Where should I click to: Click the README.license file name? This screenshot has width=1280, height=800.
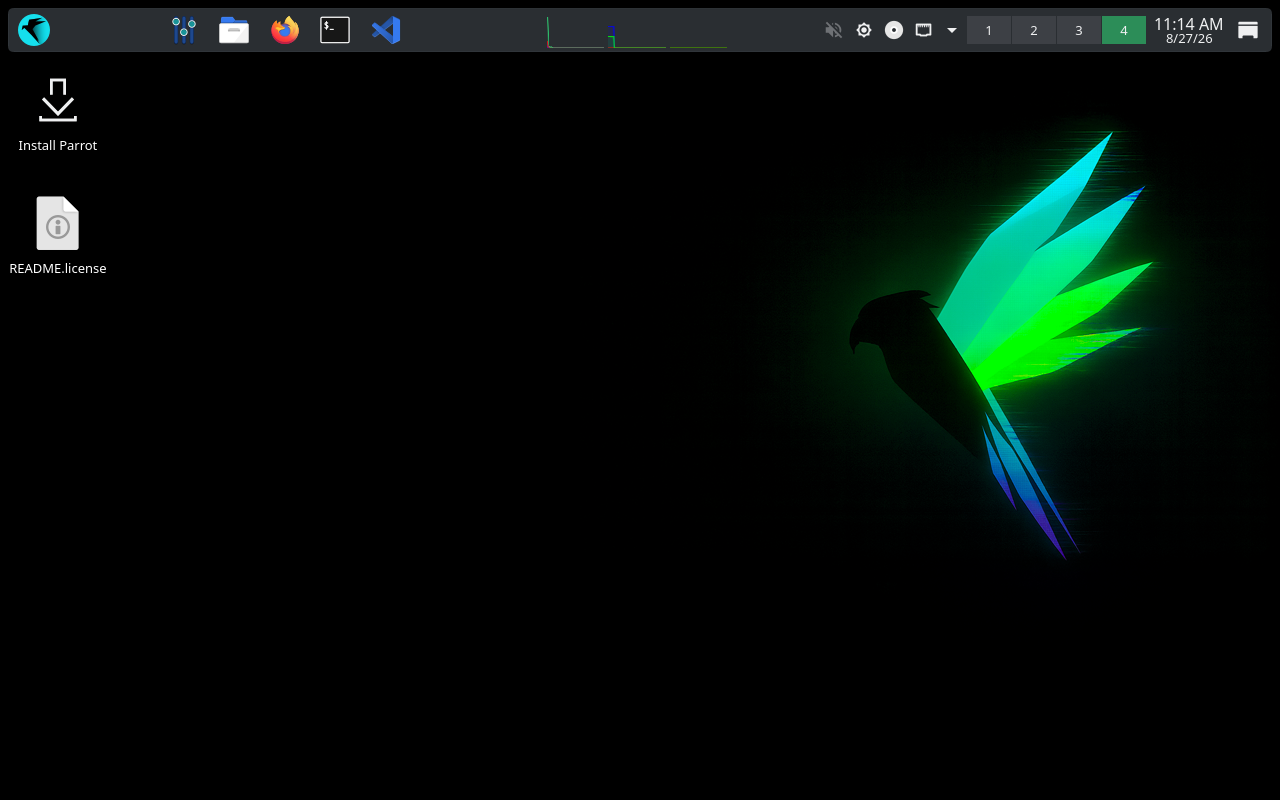[58, 268]
